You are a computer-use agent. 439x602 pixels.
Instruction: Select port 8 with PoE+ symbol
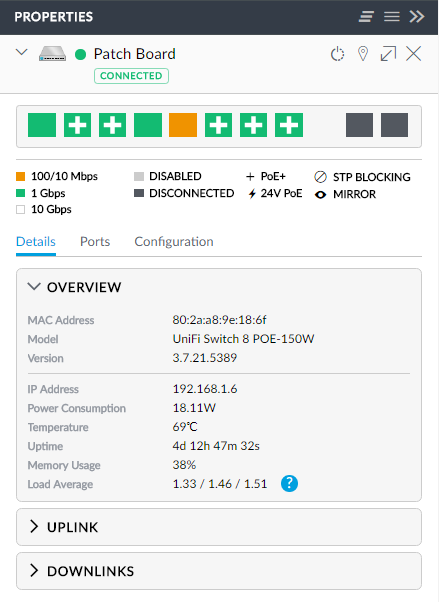[x=289, y=125]
